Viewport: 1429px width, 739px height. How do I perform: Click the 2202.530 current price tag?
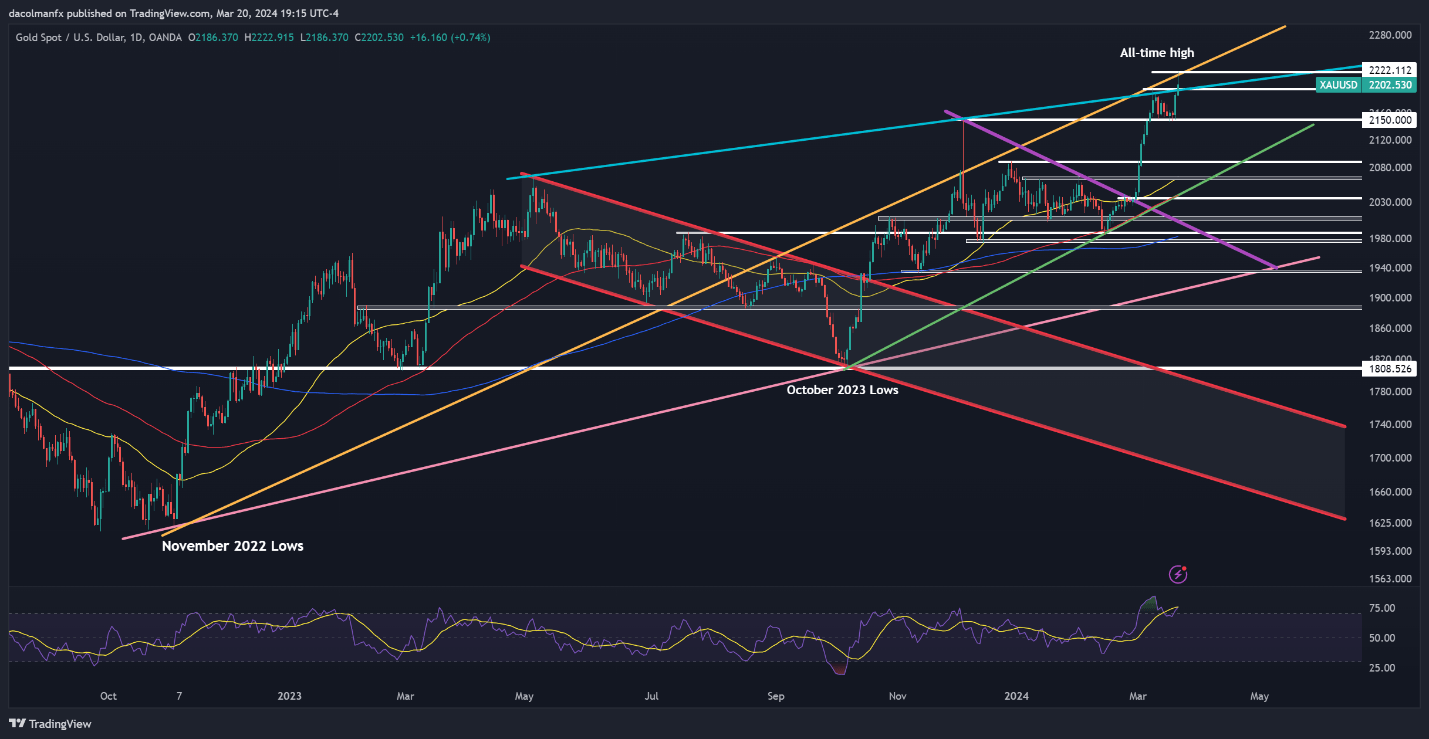(1390, 85)
